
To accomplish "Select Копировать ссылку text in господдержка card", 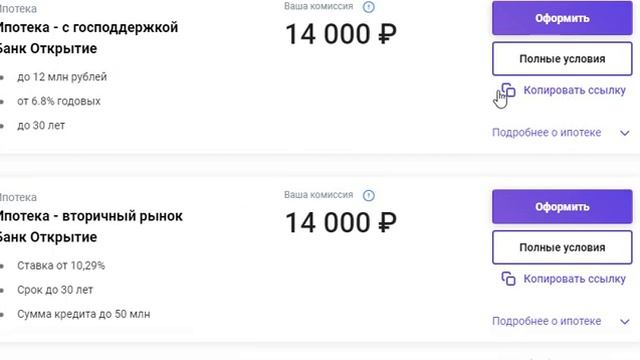I will [574, 90].
